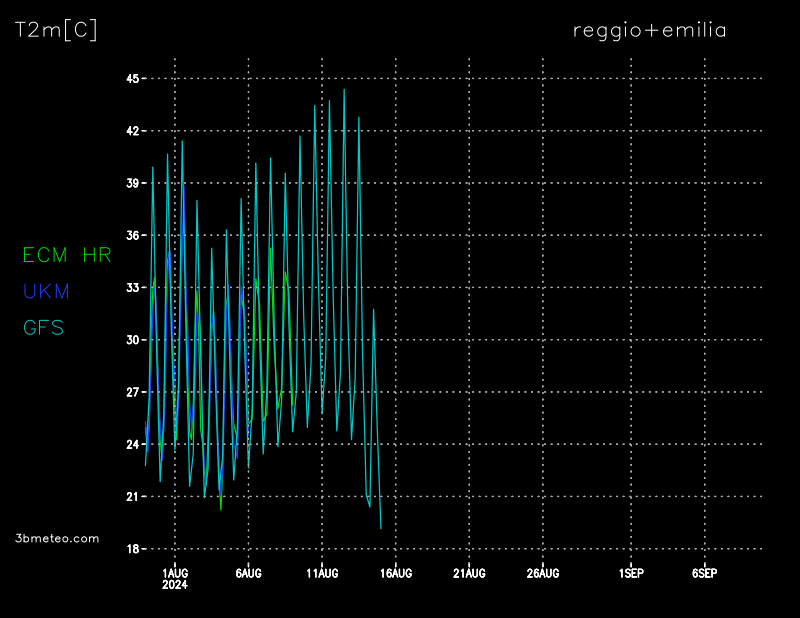Click the 21AUG date label
Viewport: 800px width, 618px height.
[x=469, y=573]
